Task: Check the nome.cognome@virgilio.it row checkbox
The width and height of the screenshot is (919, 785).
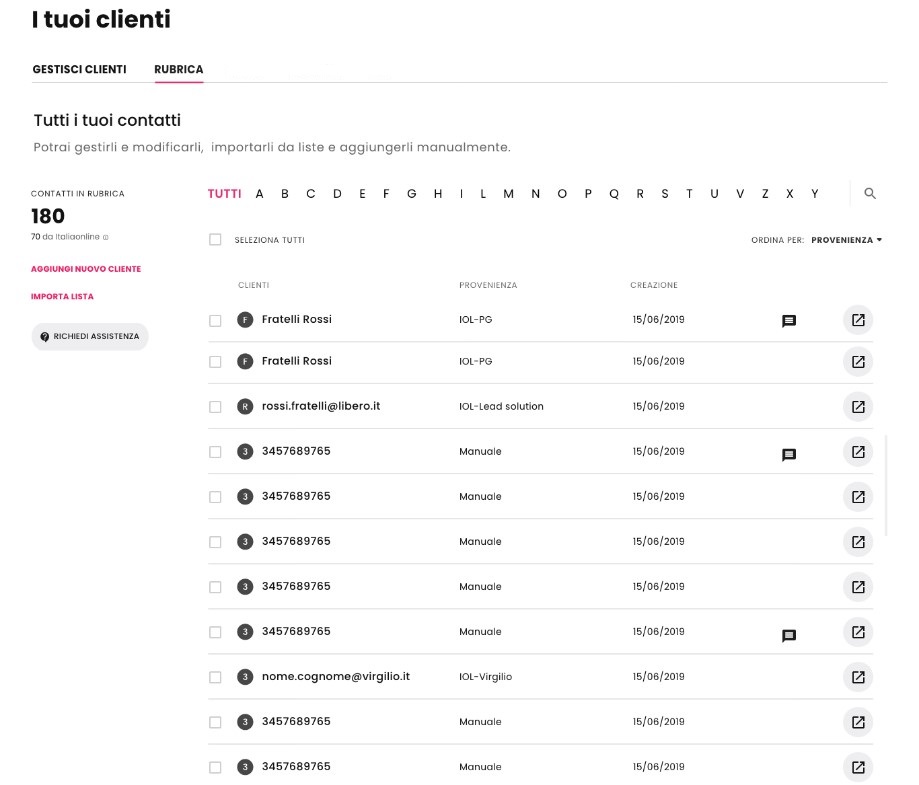Action: coord(215,677)
